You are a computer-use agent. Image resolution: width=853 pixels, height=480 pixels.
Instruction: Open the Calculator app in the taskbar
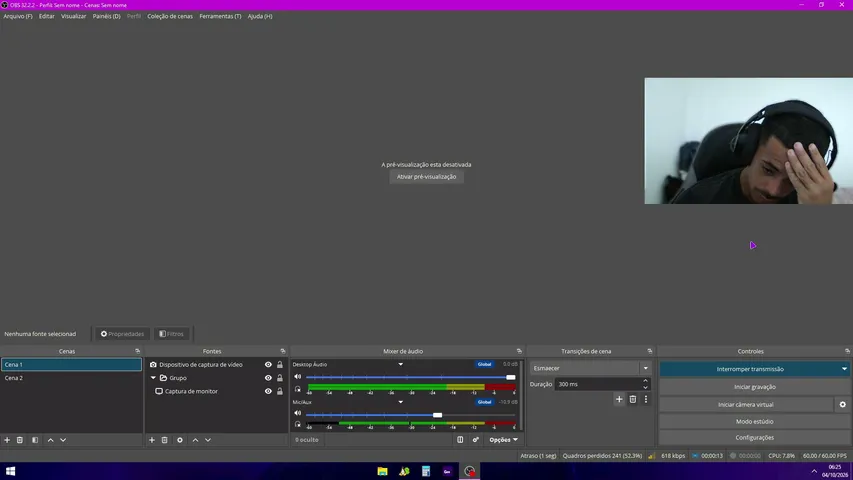(x=426, y=471)
